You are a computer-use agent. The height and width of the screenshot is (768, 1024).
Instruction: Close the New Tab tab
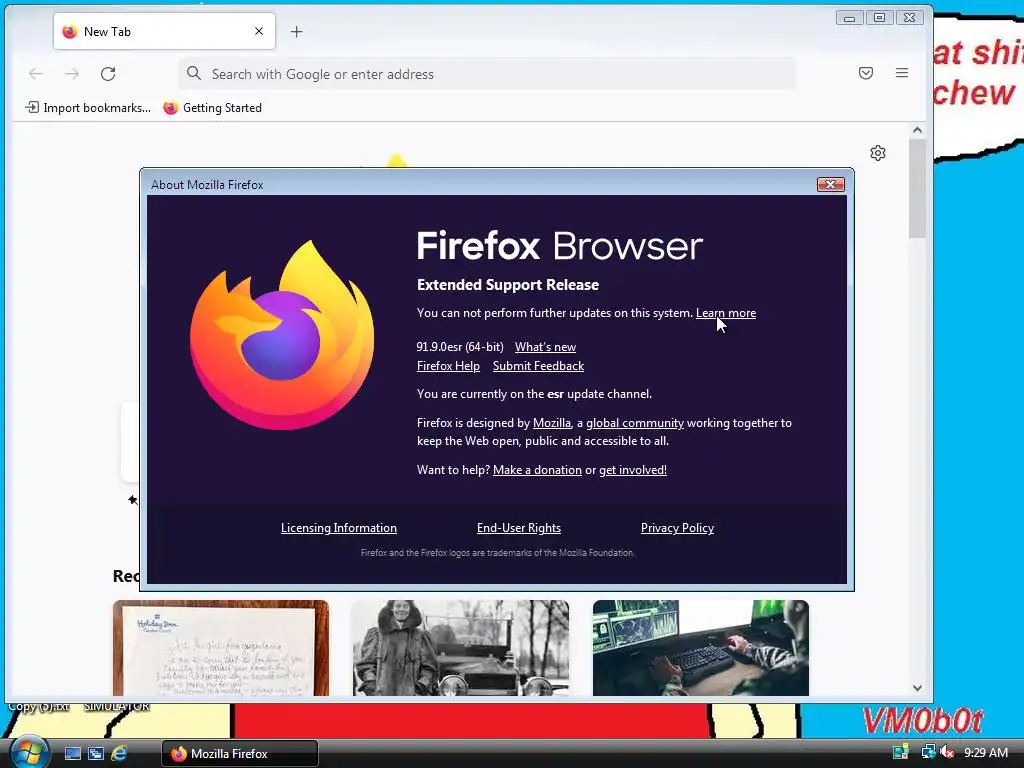(259, 31)
